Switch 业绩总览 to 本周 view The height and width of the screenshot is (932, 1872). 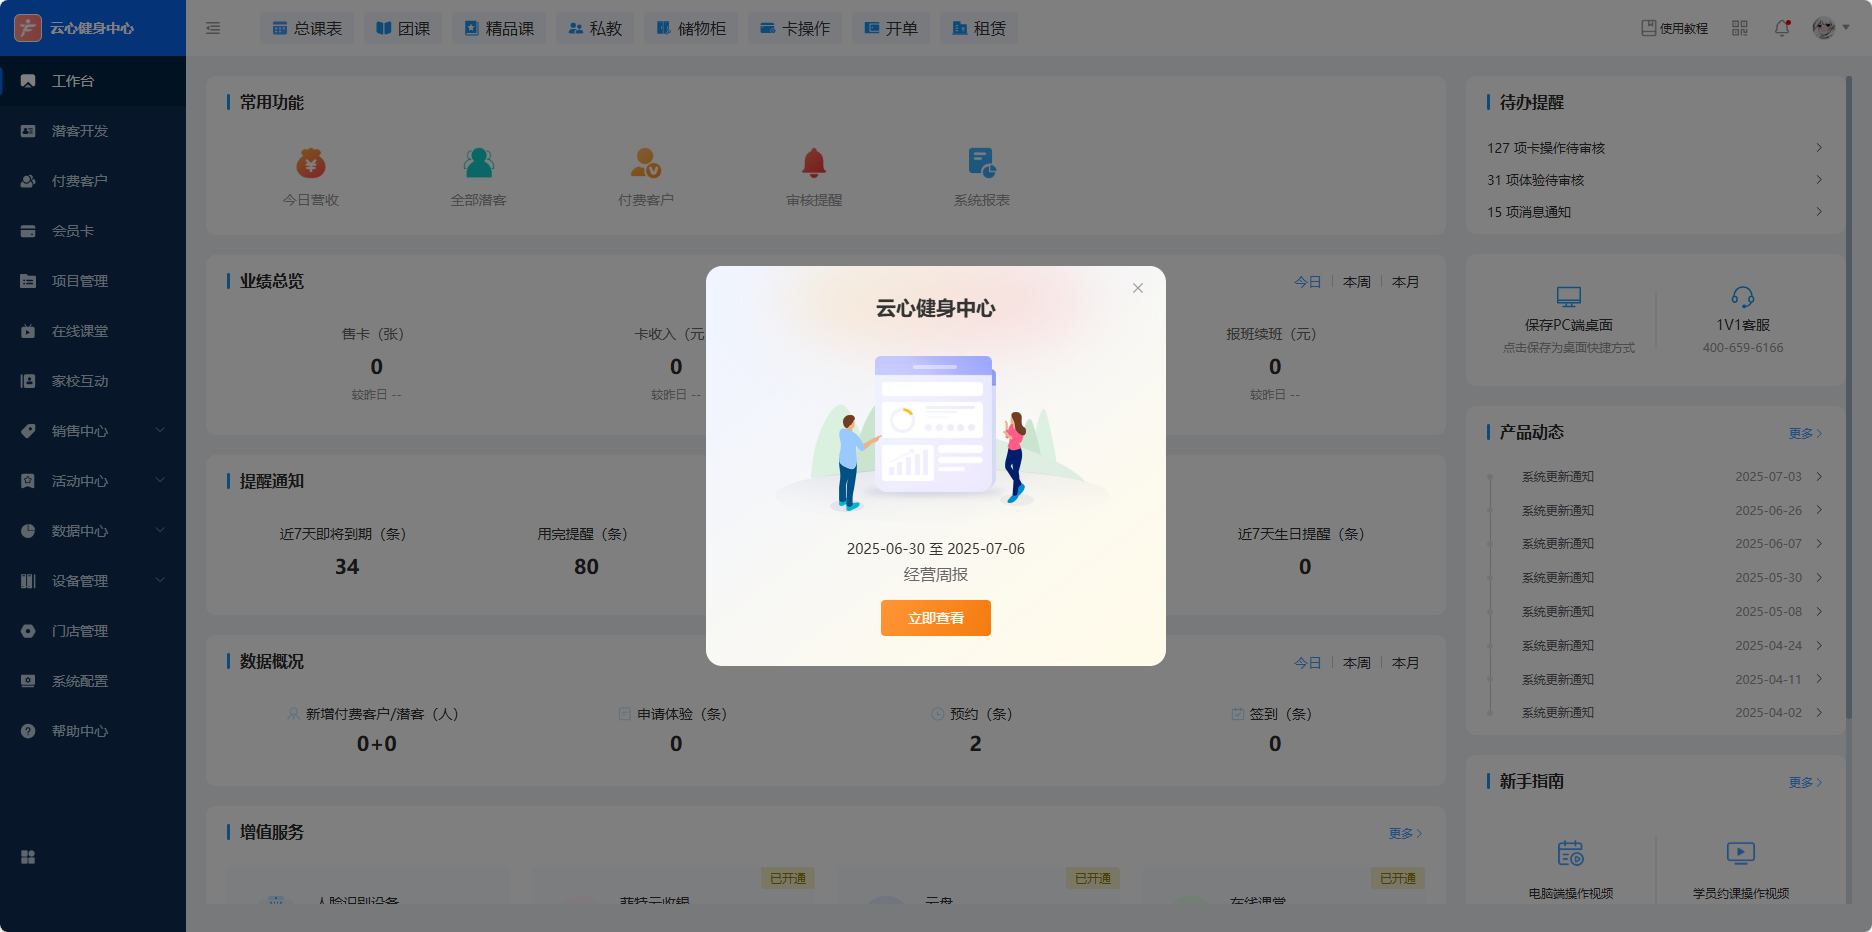pyautogui.click(x=1356, y=282)
